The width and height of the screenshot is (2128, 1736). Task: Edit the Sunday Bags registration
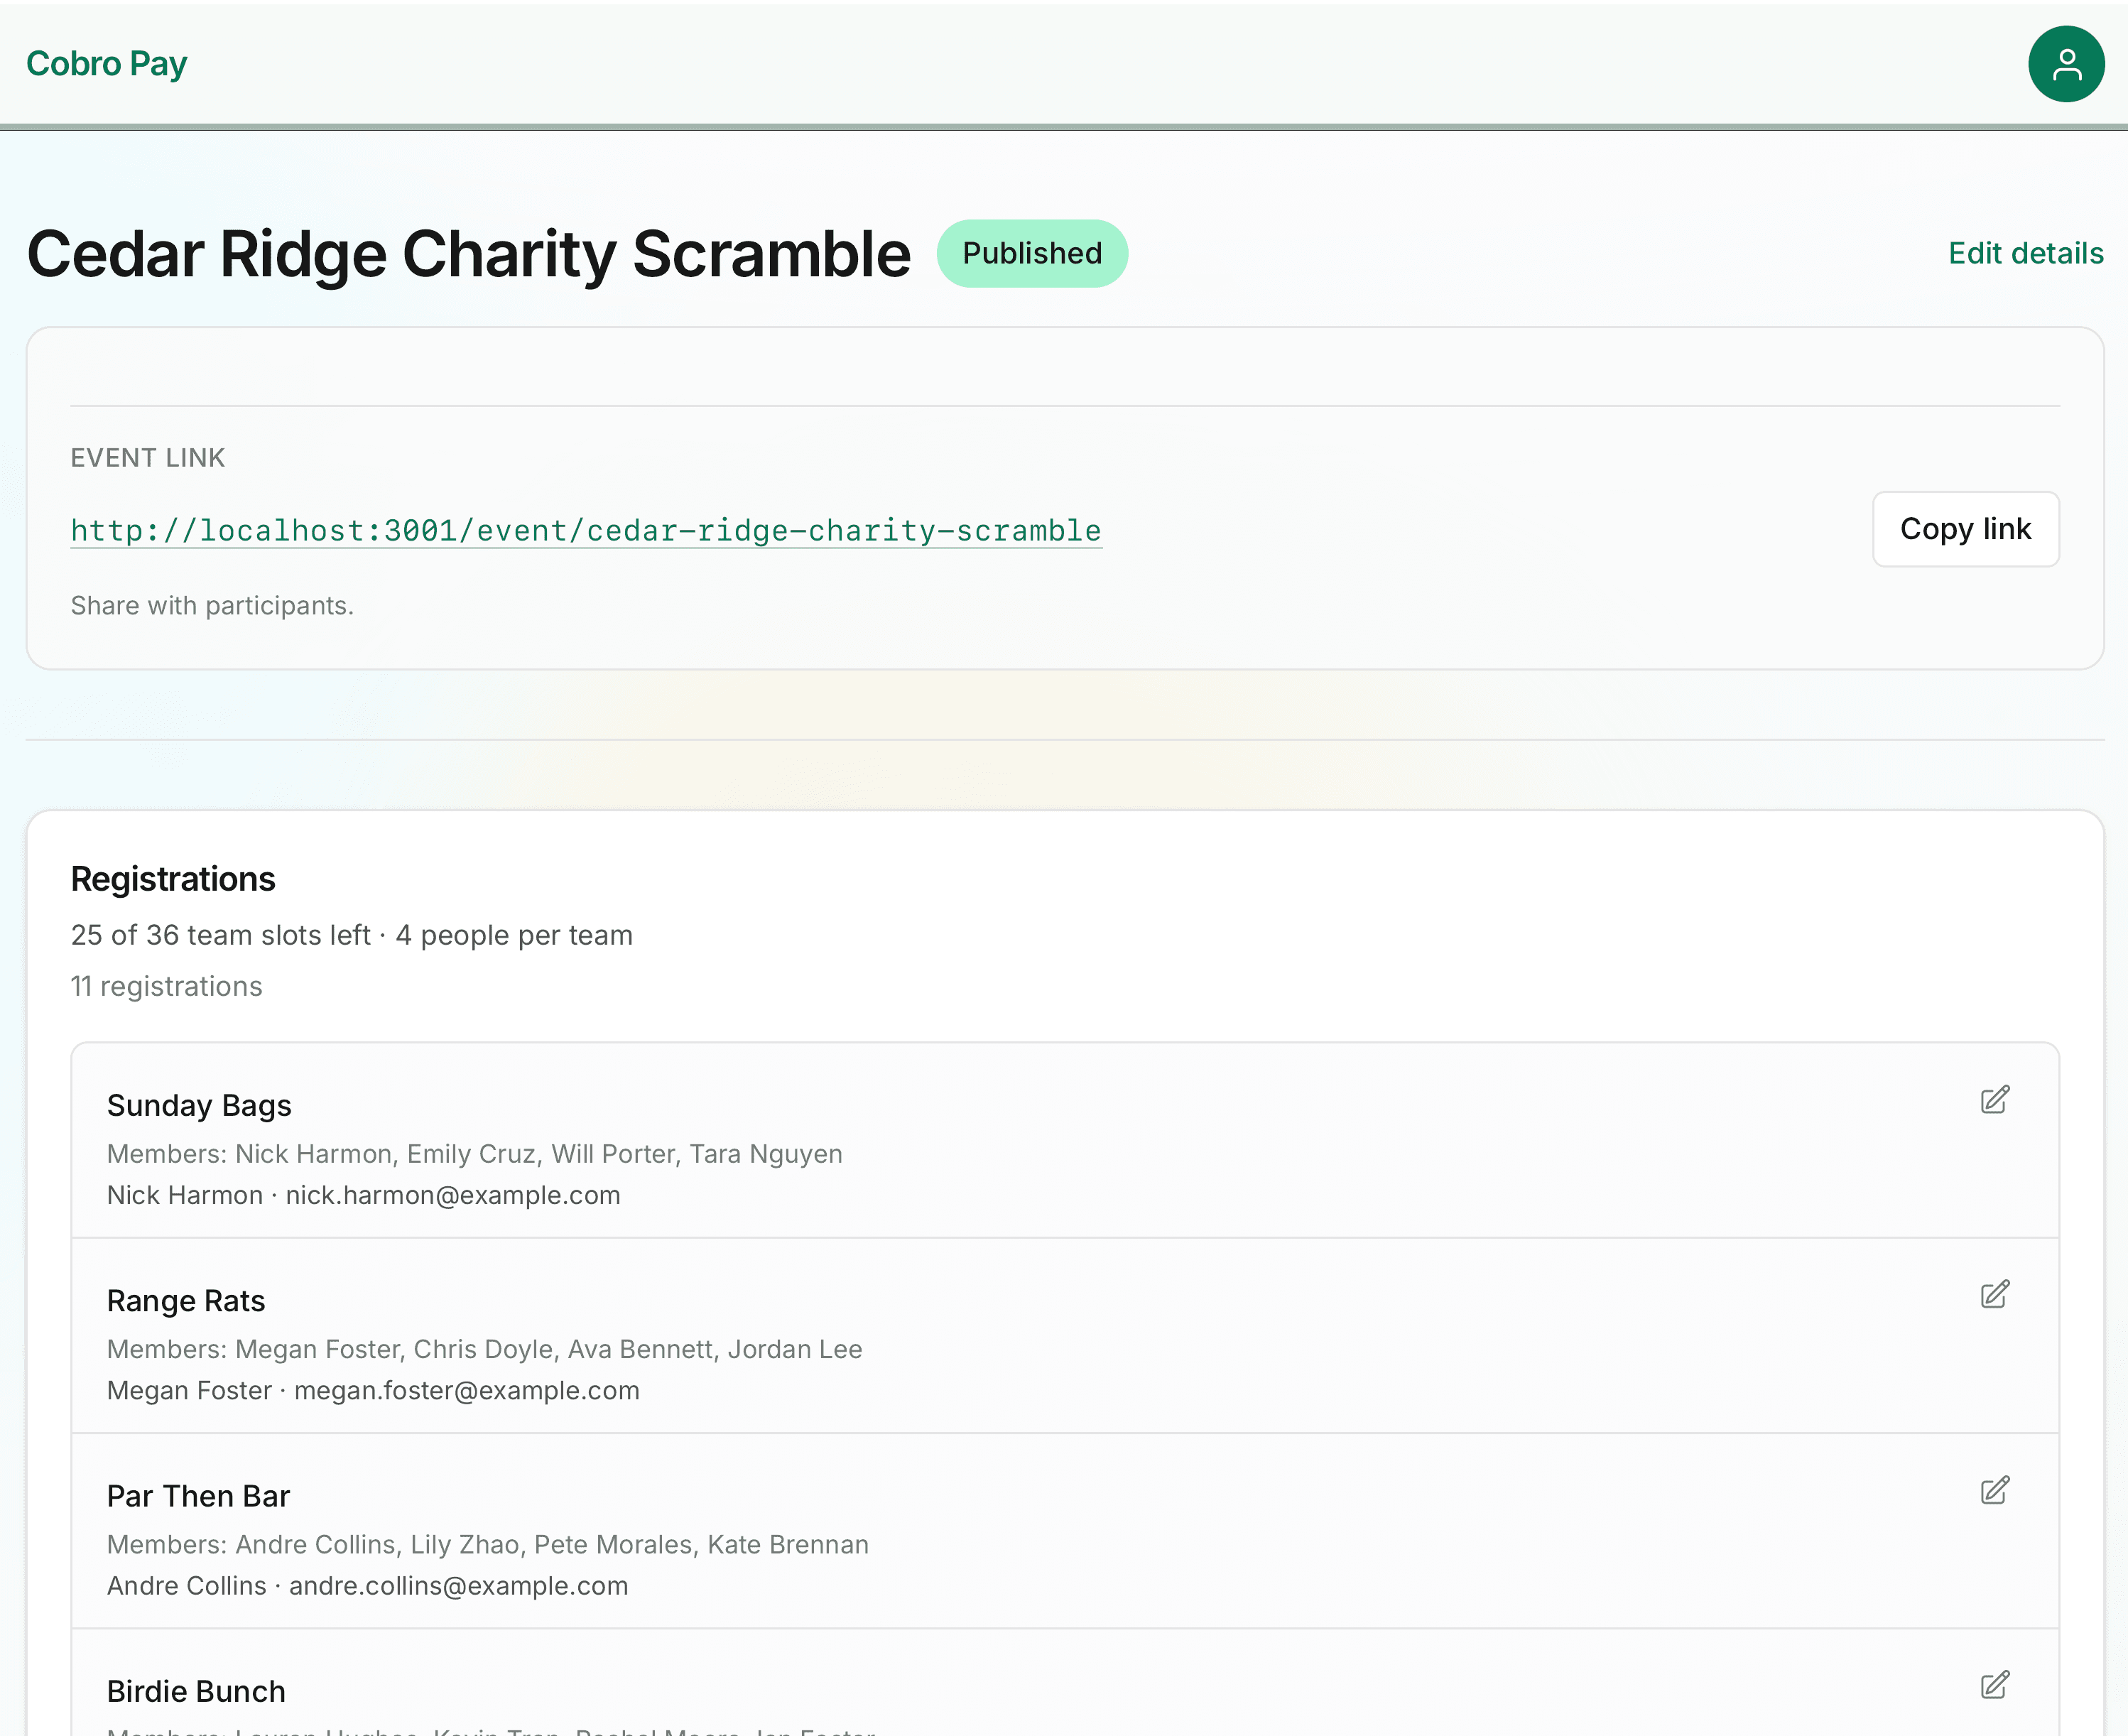click(x=1994, y=1100)
